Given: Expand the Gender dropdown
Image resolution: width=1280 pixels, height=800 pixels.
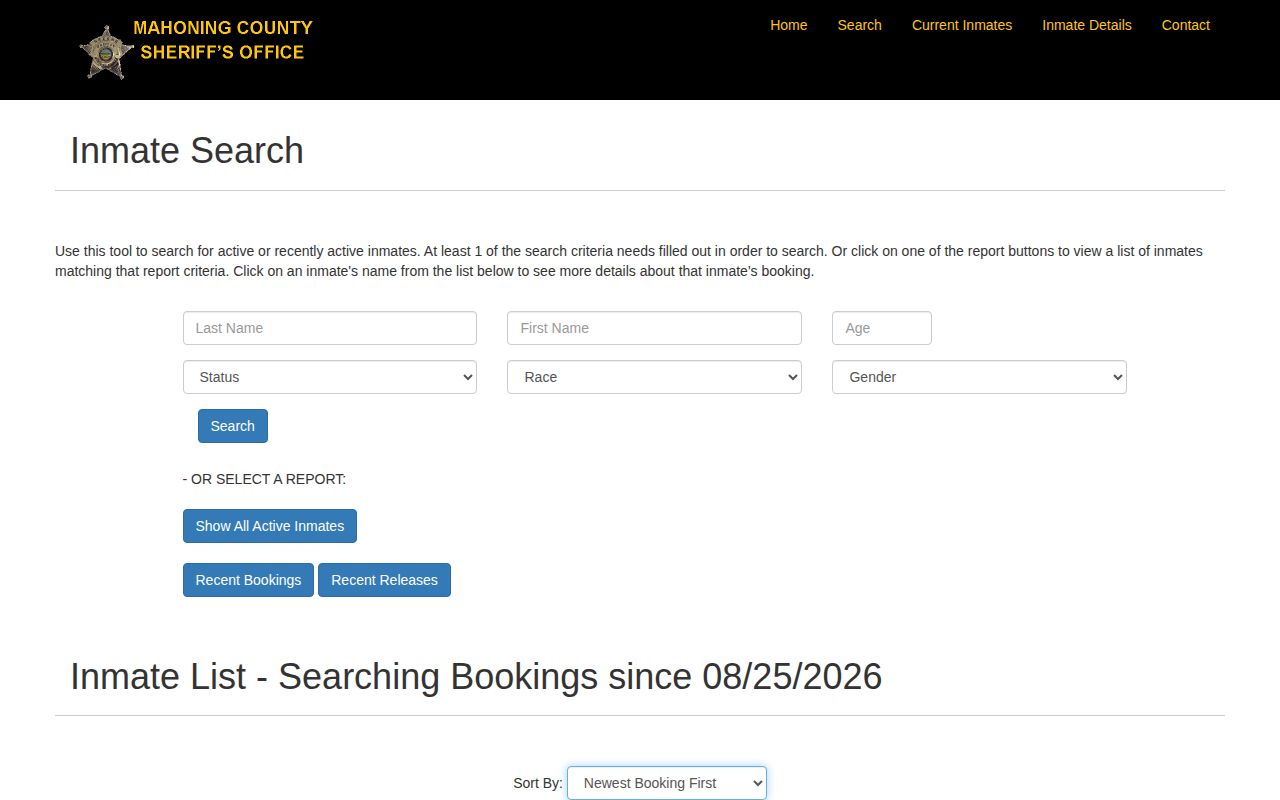Looking at the screenshot, I should [979, 377].
